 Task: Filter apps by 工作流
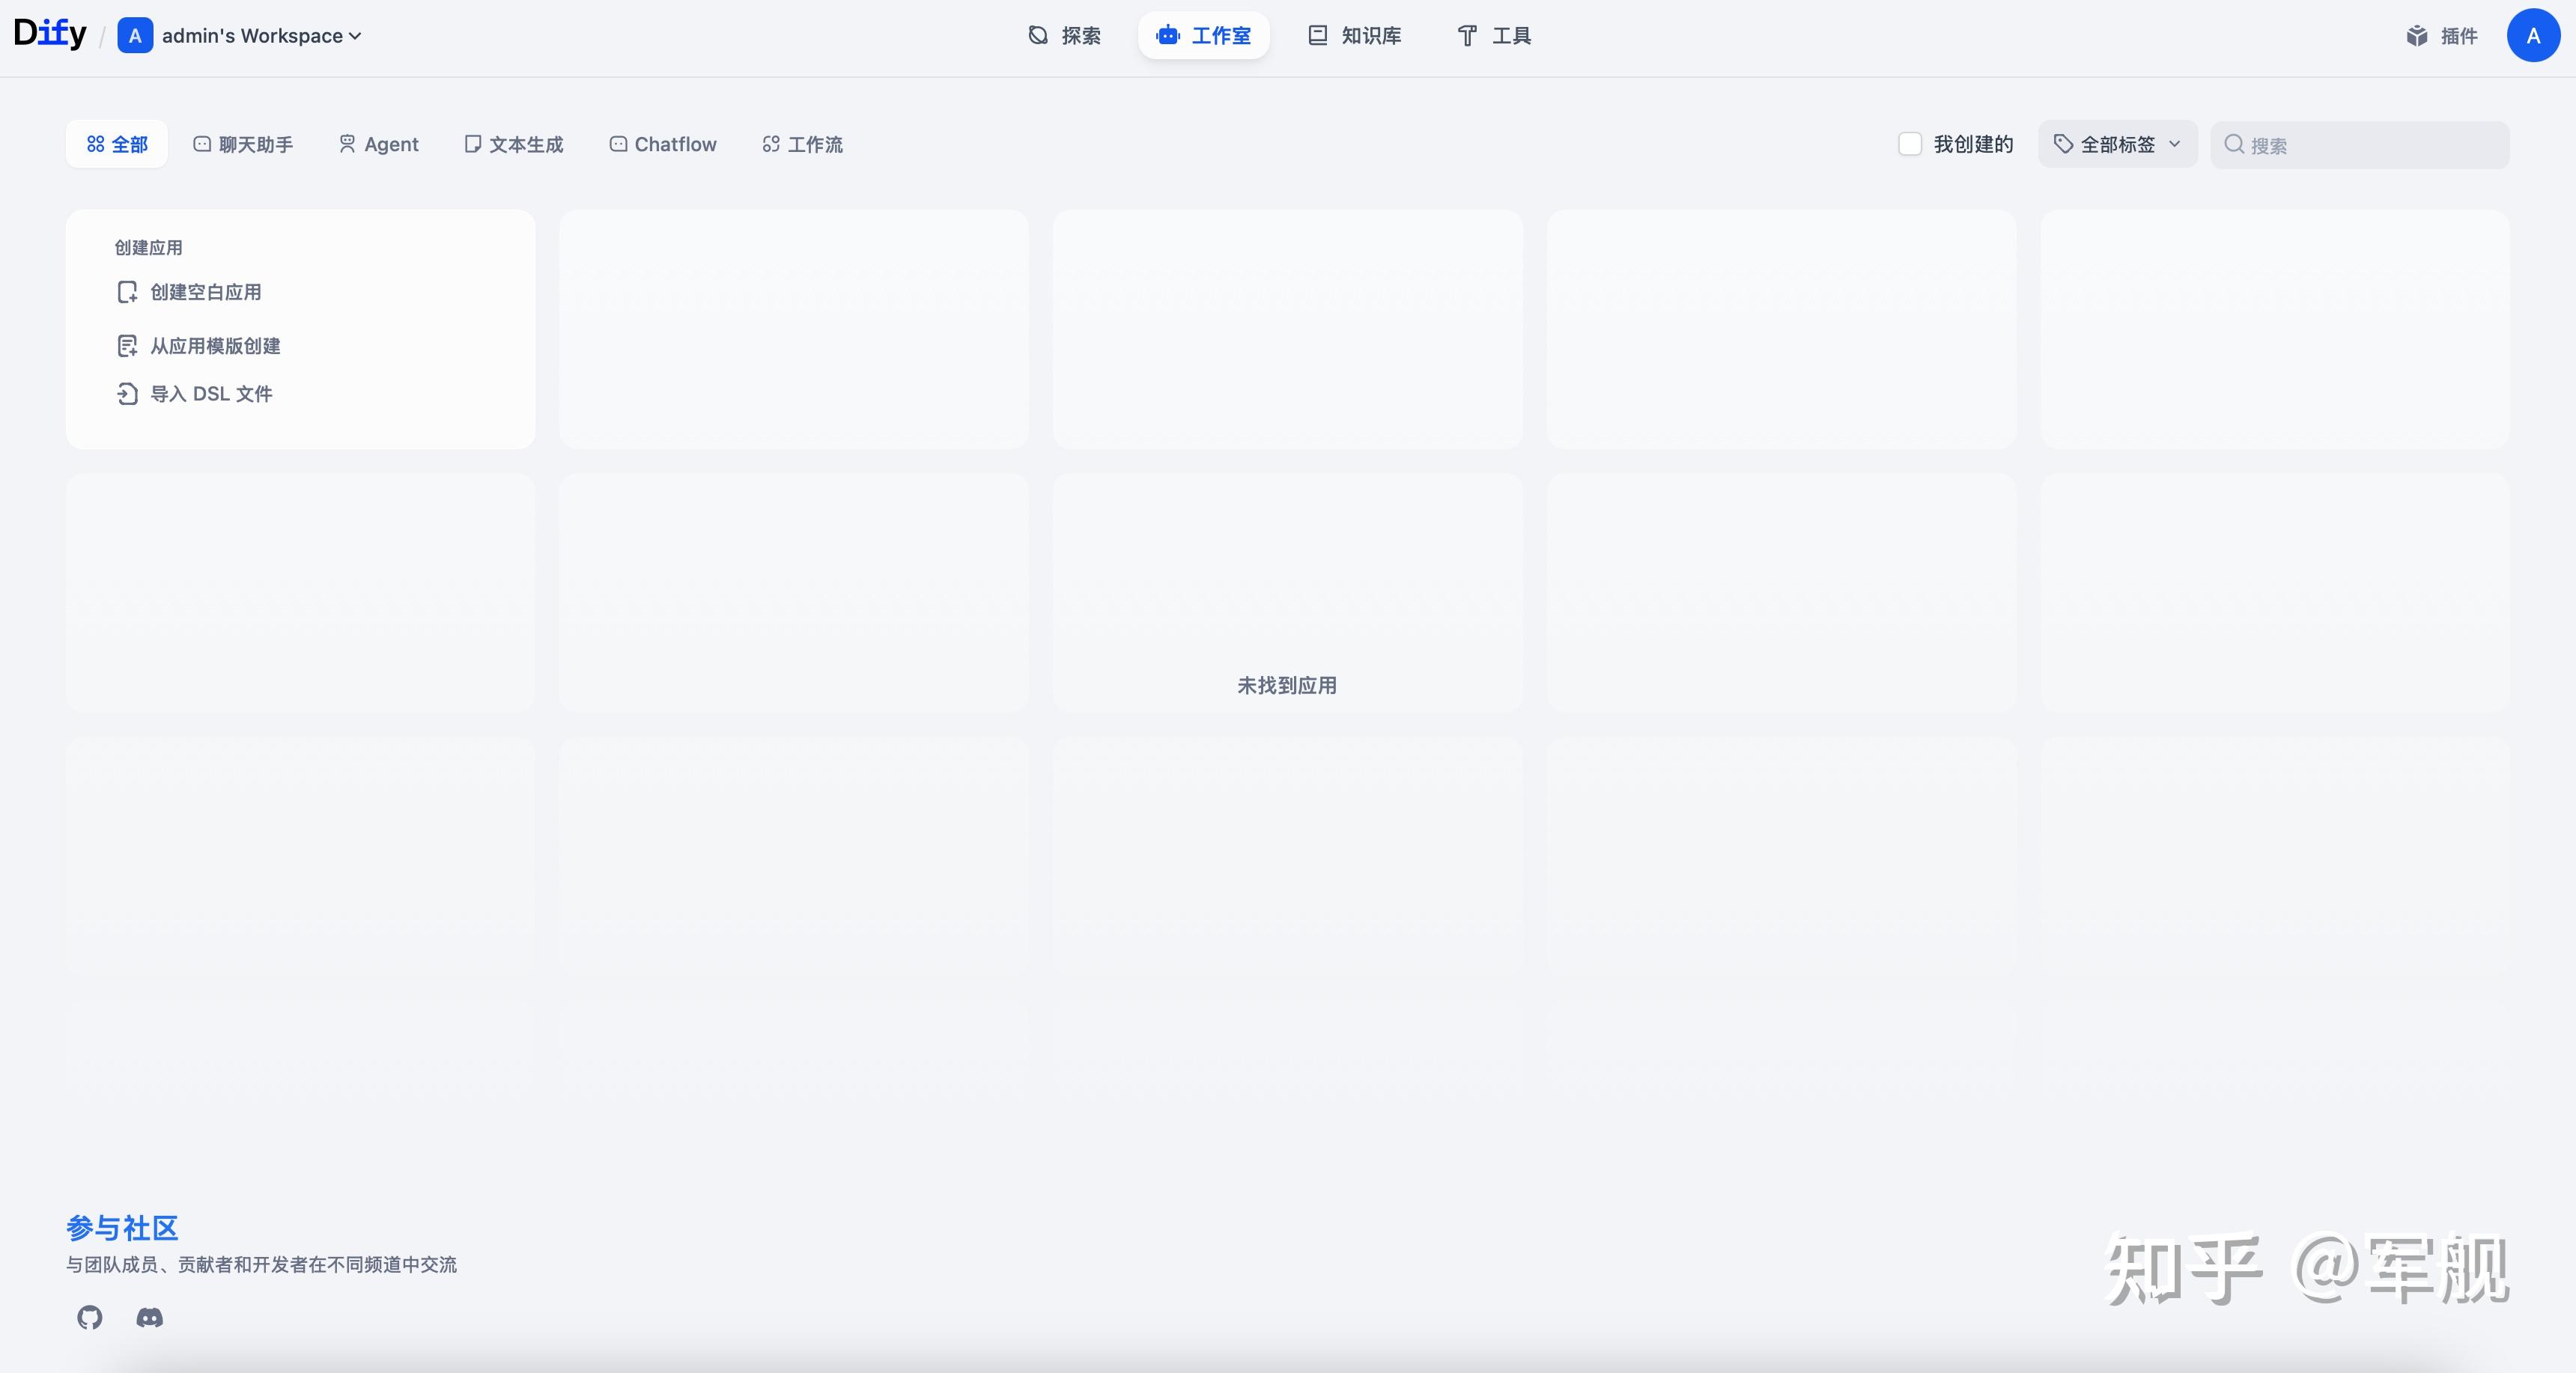pyautogui.click(x=802, y=144)
